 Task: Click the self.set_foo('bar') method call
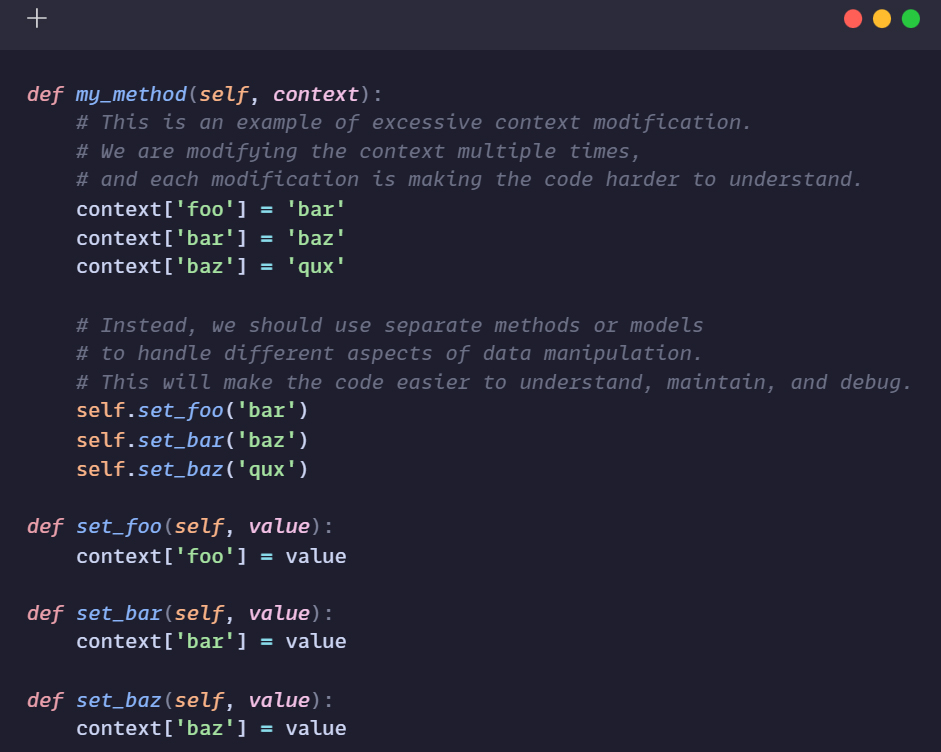click(190, 410)
